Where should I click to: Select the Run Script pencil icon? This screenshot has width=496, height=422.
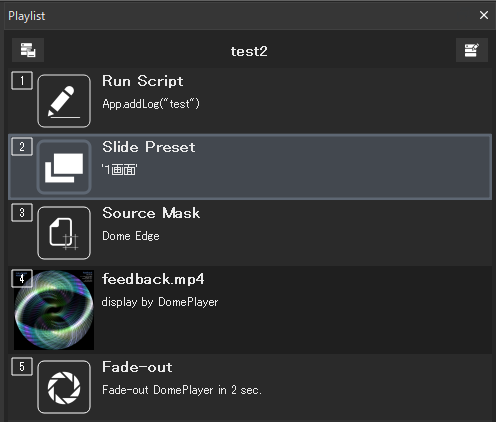pyautogui.click(x=64, y=101)
